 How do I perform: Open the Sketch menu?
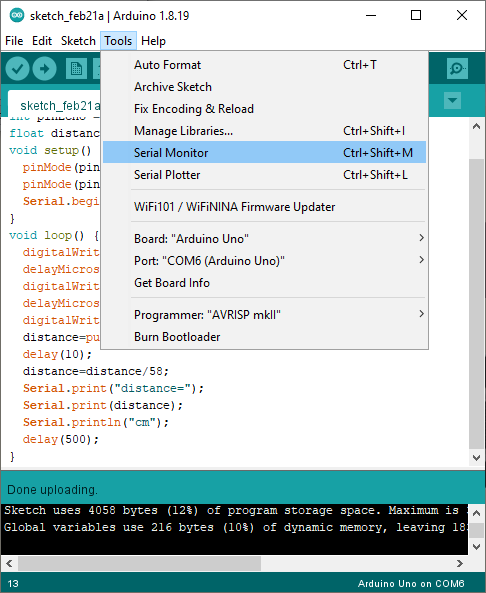[x=78, y=41]
